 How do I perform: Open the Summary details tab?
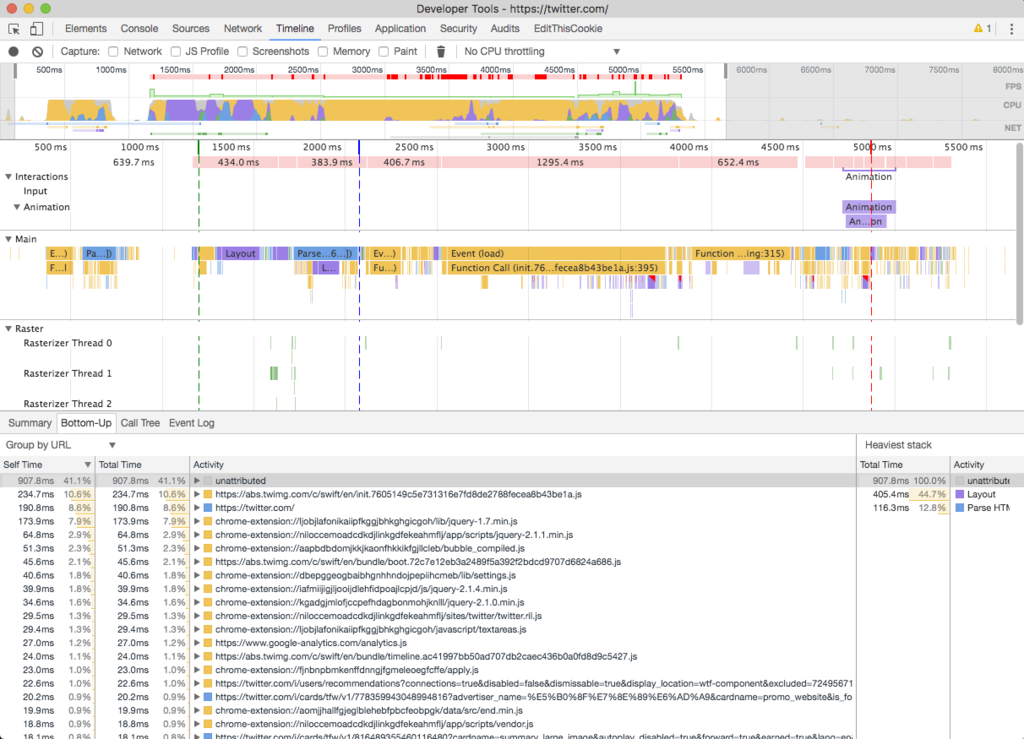[x=29, y=423]
